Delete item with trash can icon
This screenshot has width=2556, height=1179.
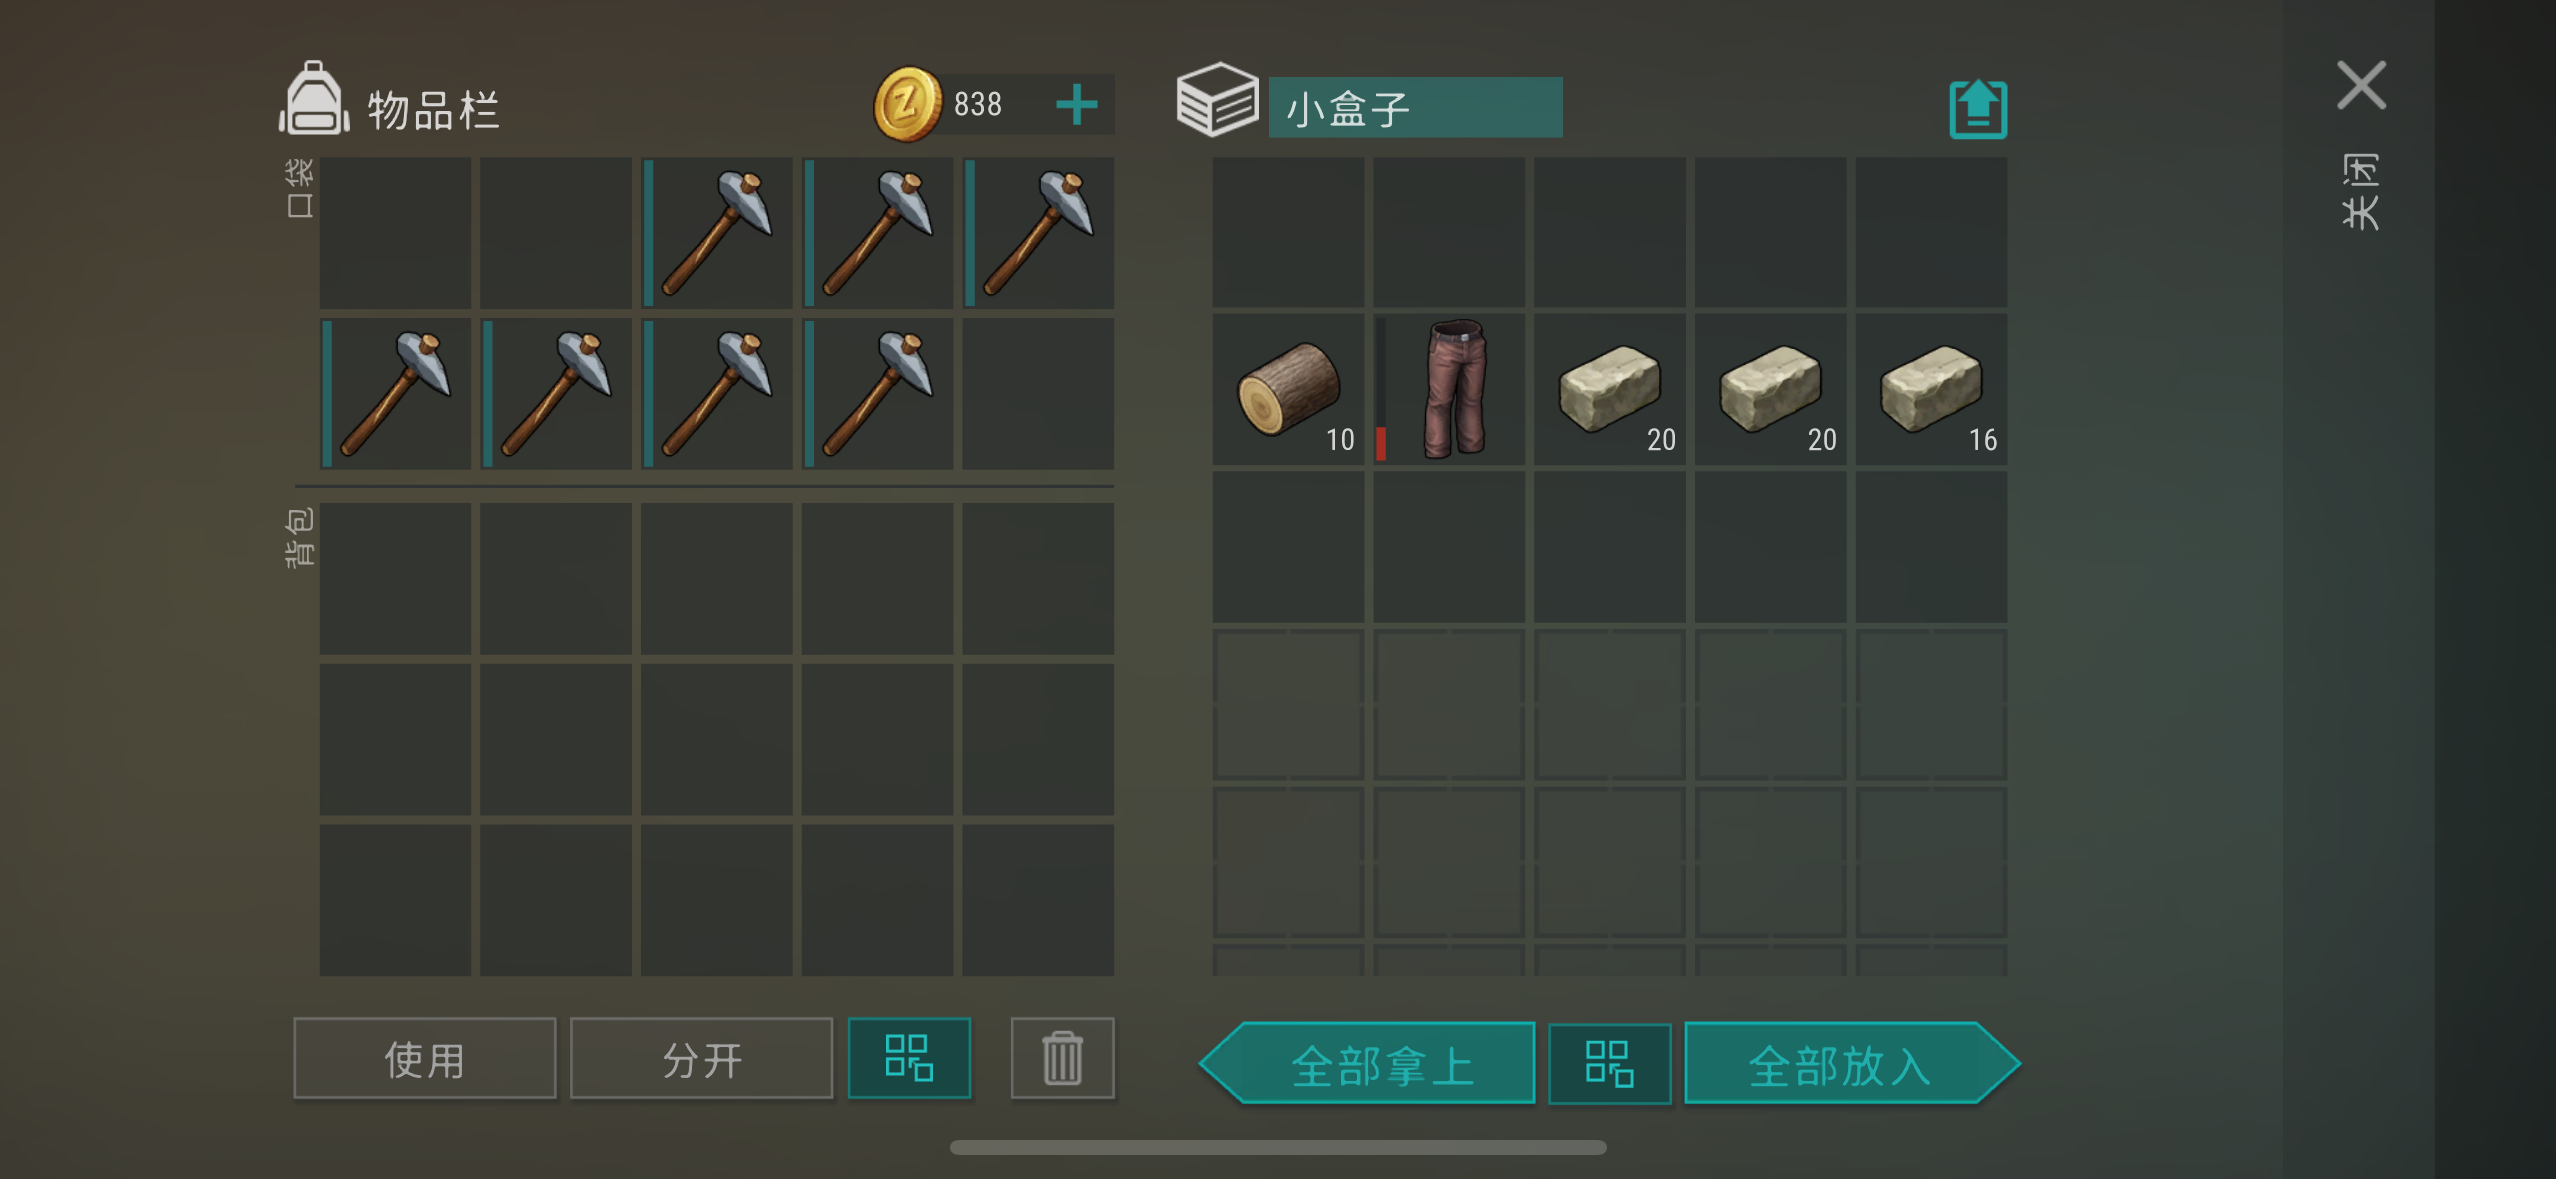(1062, 1058)
